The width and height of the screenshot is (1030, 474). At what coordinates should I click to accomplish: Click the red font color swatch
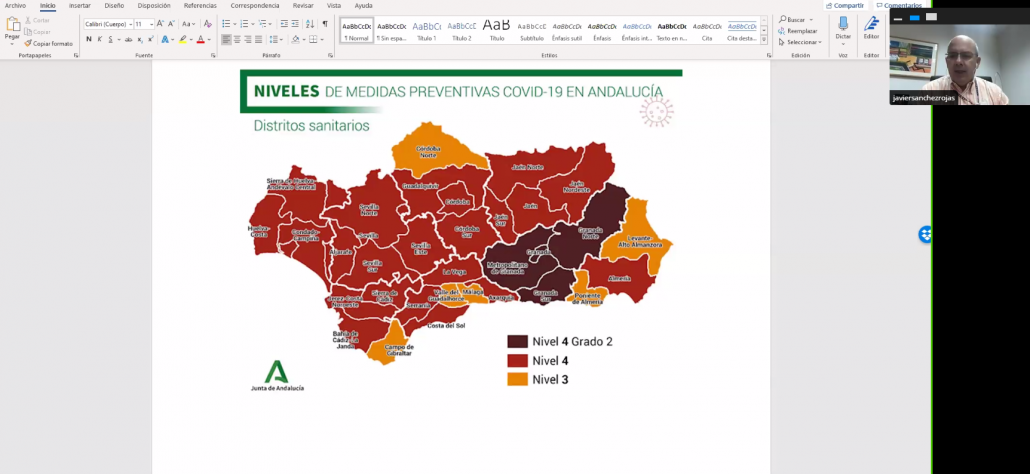tap(201, 39)
